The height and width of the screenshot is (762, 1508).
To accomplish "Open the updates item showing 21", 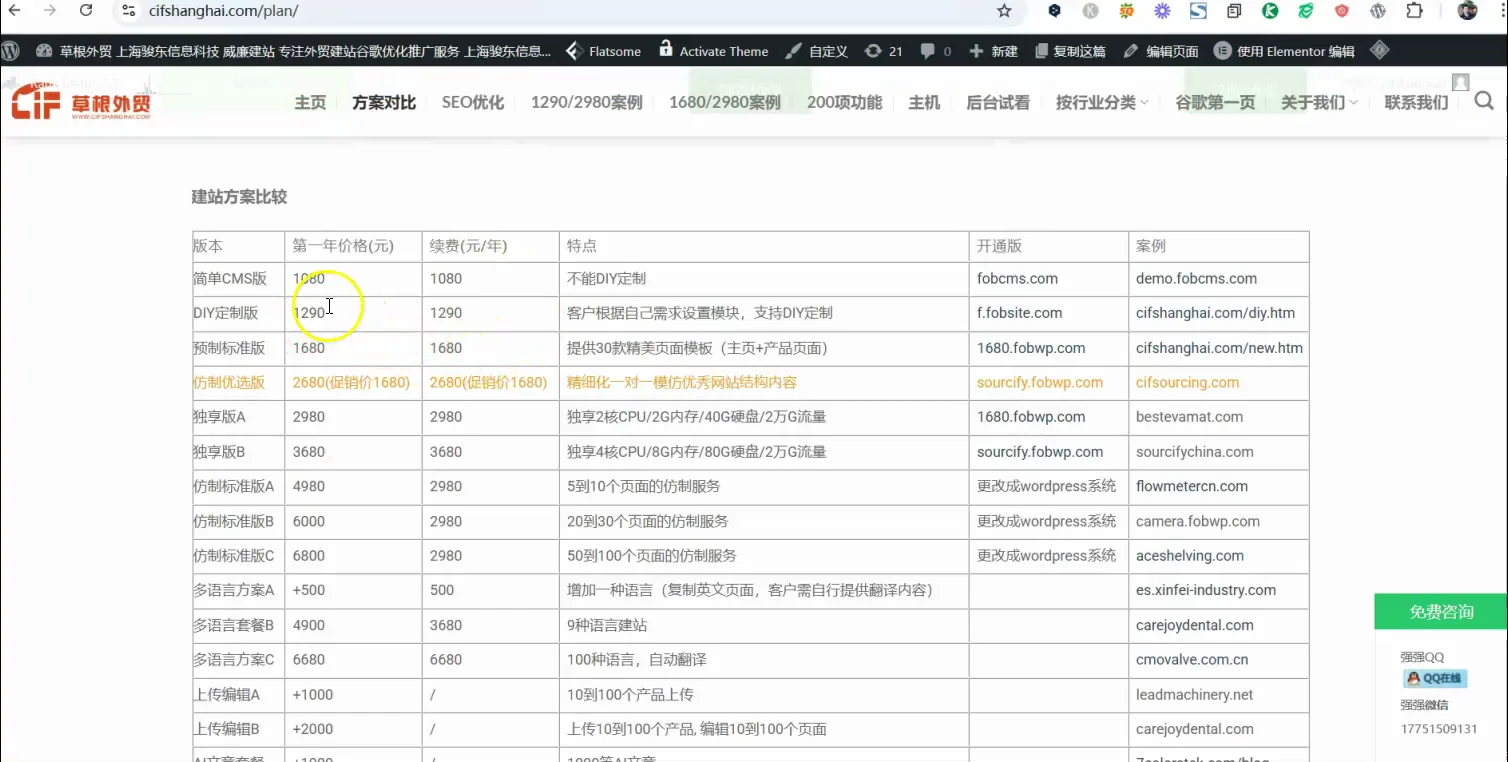I will (883, 51).
